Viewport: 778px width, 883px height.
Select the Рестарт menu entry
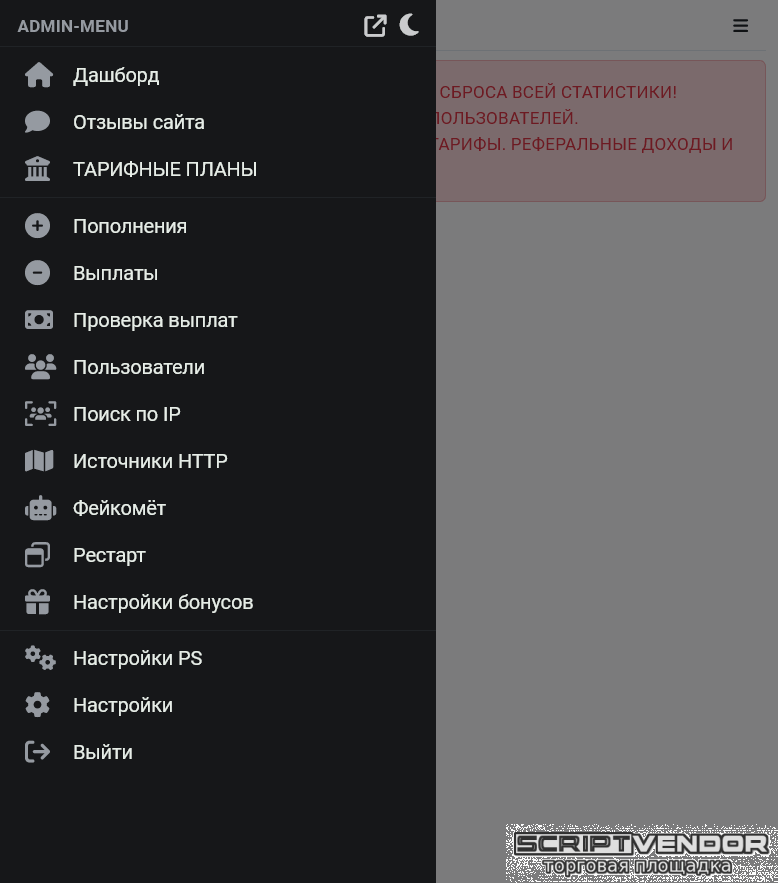(109, 555)
